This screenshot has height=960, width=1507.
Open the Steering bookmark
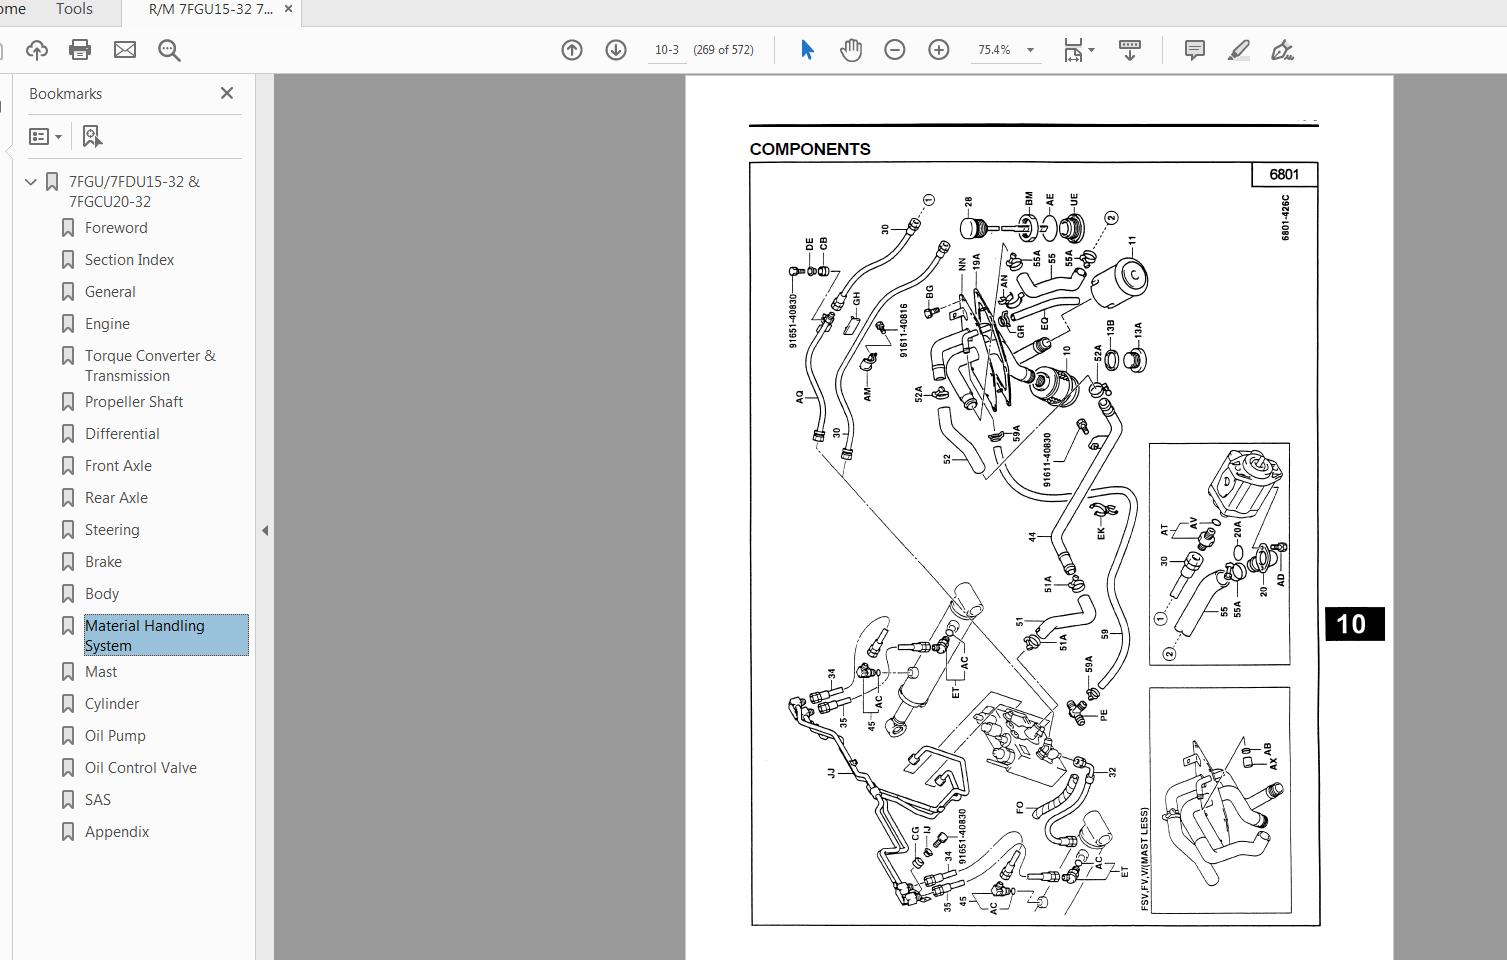(x=112, y=530)
